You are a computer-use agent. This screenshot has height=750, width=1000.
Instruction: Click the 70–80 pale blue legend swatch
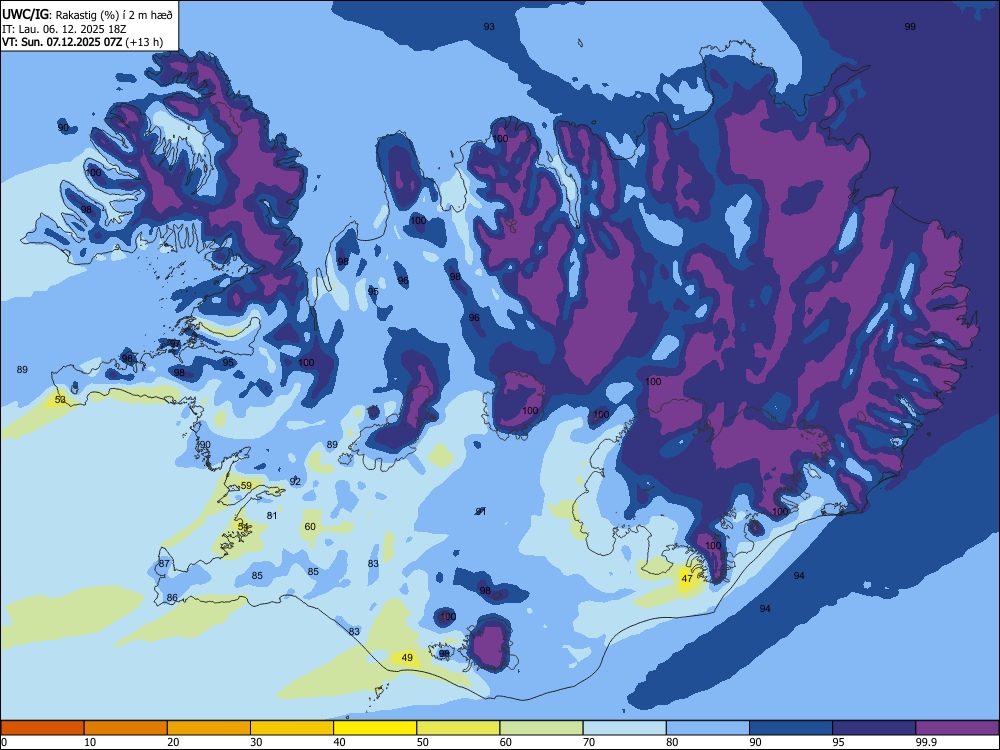[x=625, y=728]
